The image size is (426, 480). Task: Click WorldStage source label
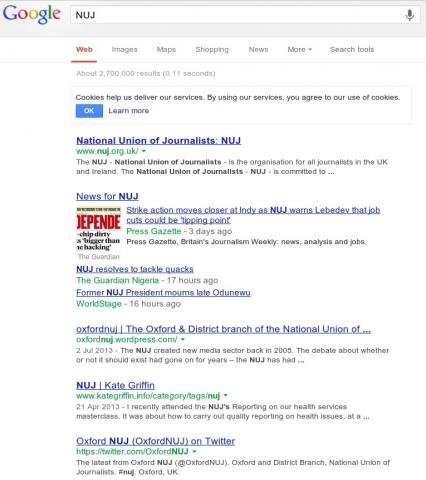coord(99,304)
